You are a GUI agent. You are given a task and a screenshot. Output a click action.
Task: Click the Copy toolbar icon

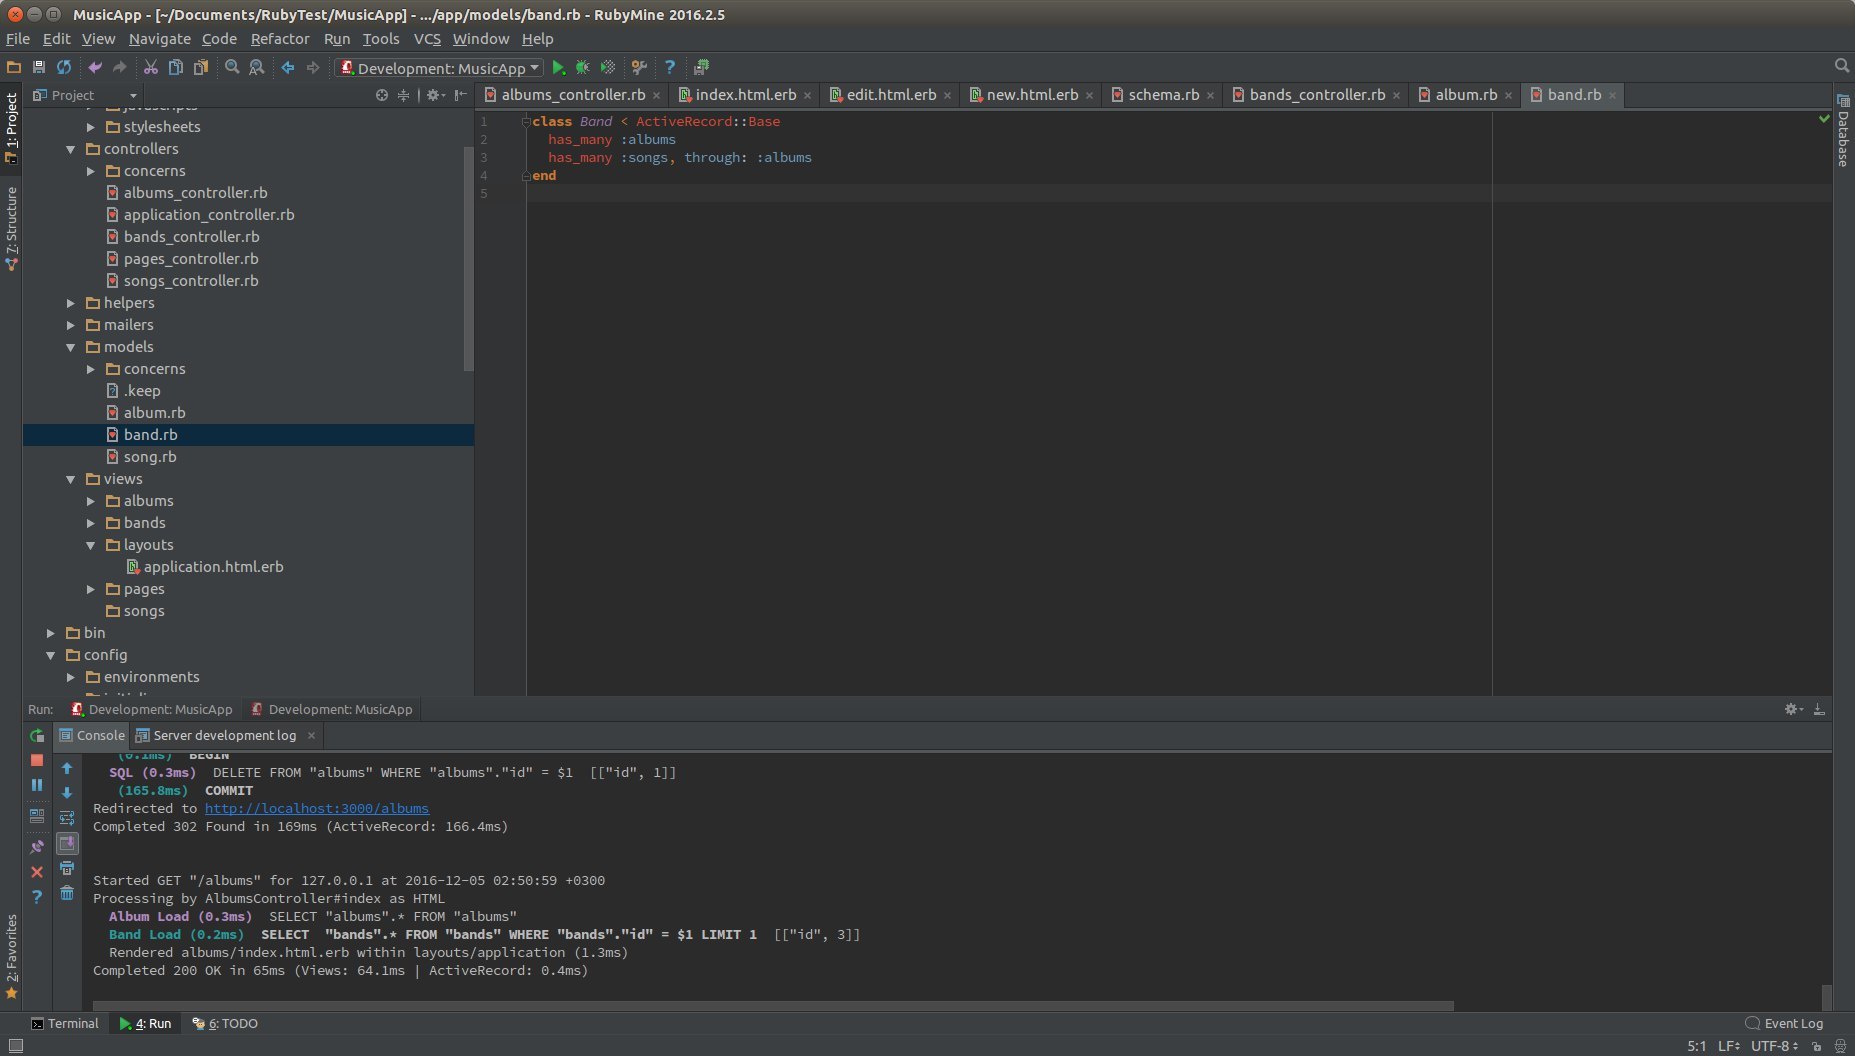176,67
